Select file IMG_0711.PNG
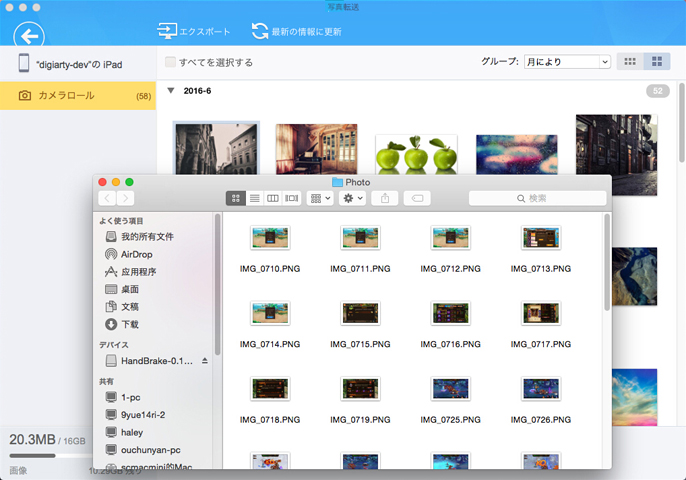 tap(360, 249)
